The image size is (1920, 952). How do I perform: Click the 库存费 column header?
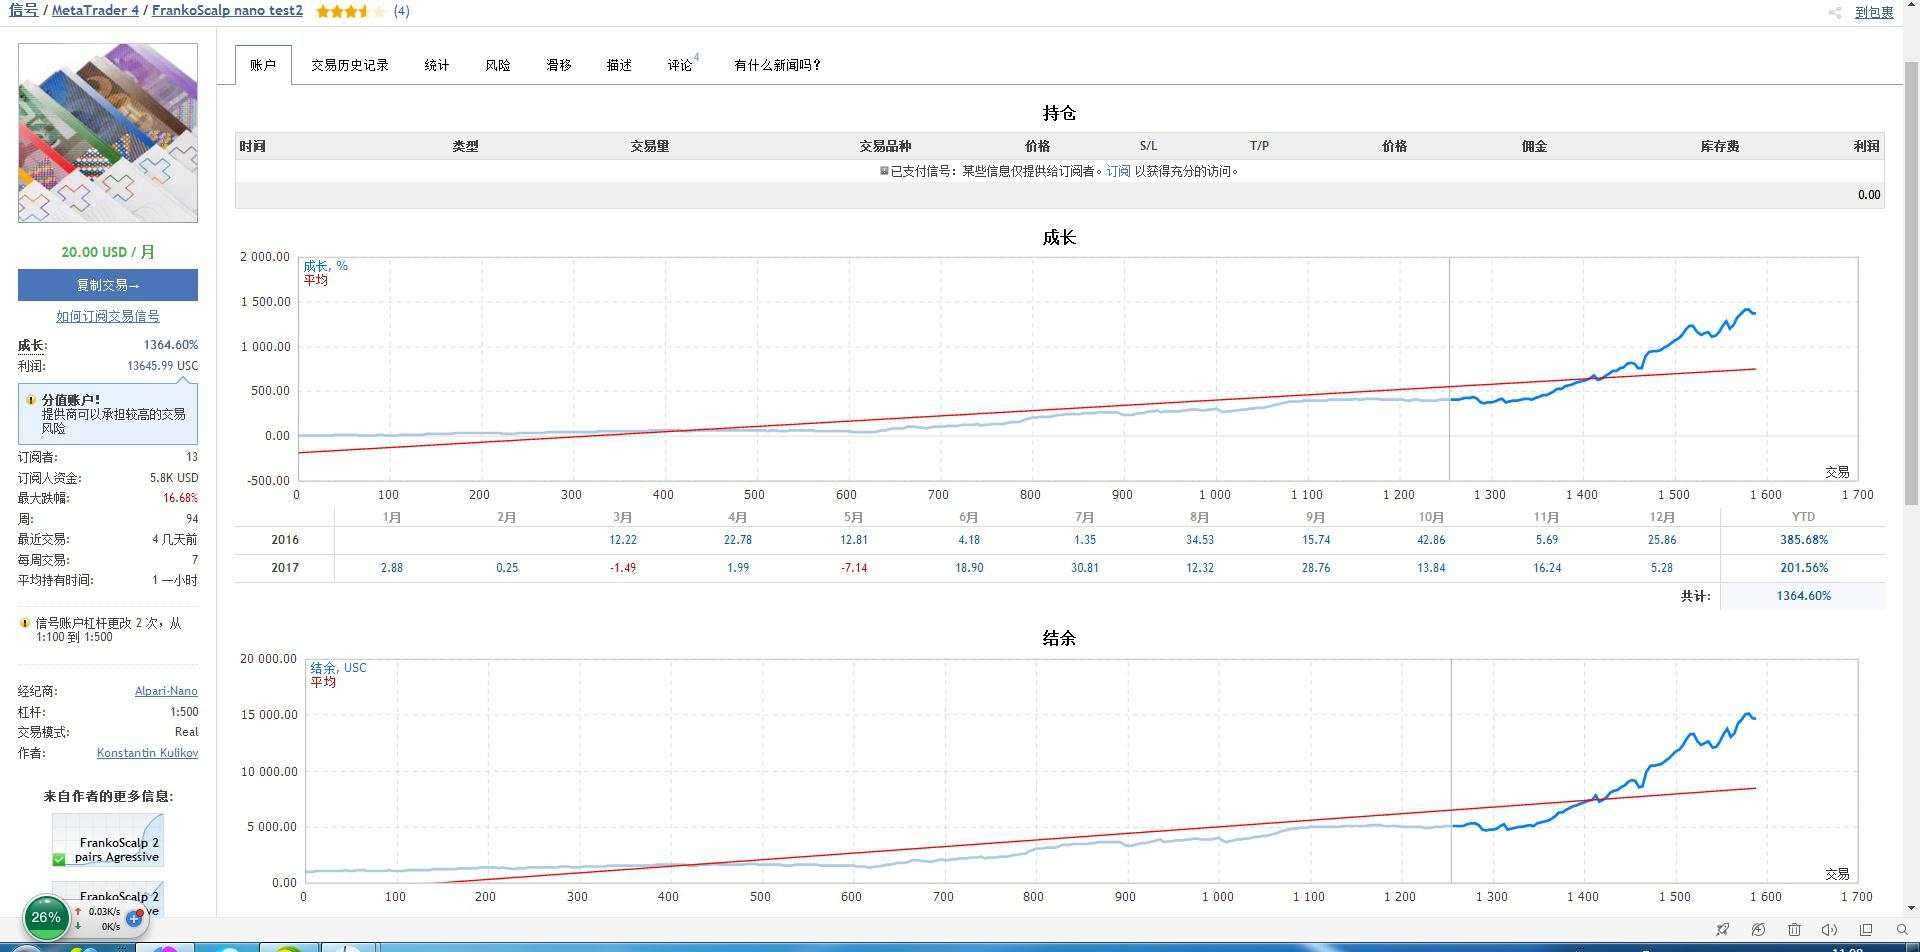1720,146
